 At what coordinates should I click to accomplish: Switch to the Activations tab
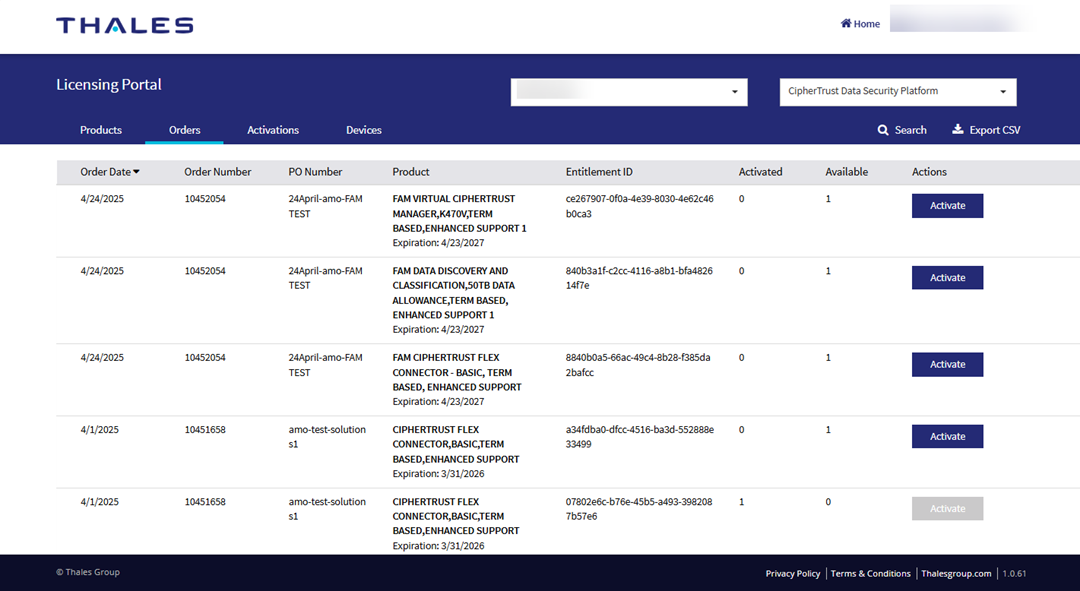coord(272,129)
